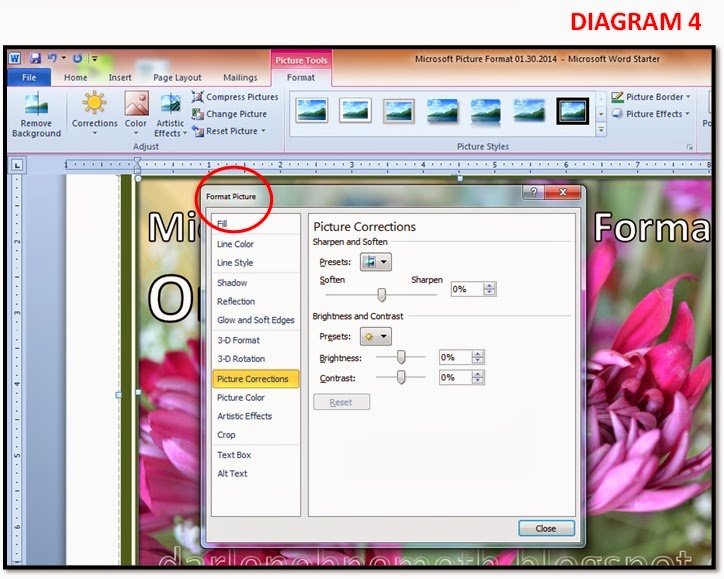Viewport: 724px width, 579px height.
Task: Select Crop category
Action: click(x=255, y=435)
